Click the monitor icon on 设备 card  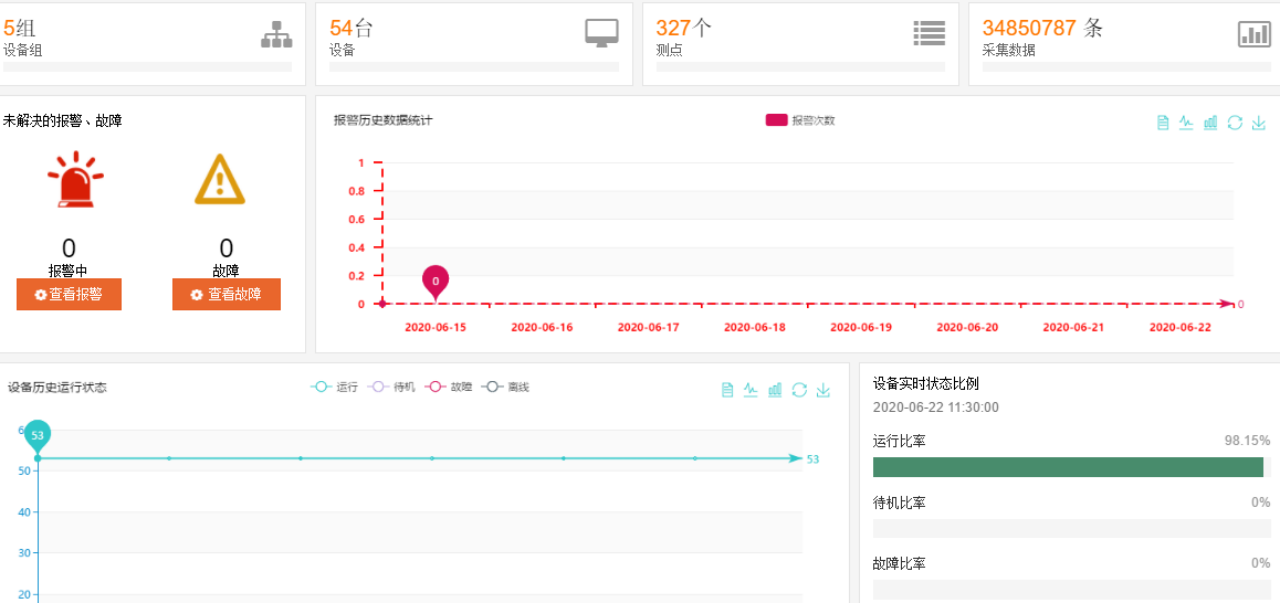602,33
